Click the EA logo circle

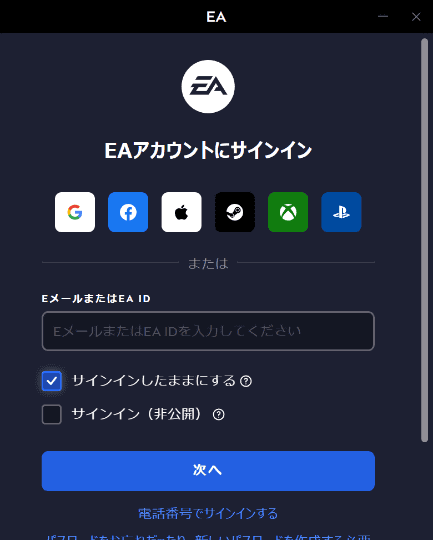(x=208, y=87)
